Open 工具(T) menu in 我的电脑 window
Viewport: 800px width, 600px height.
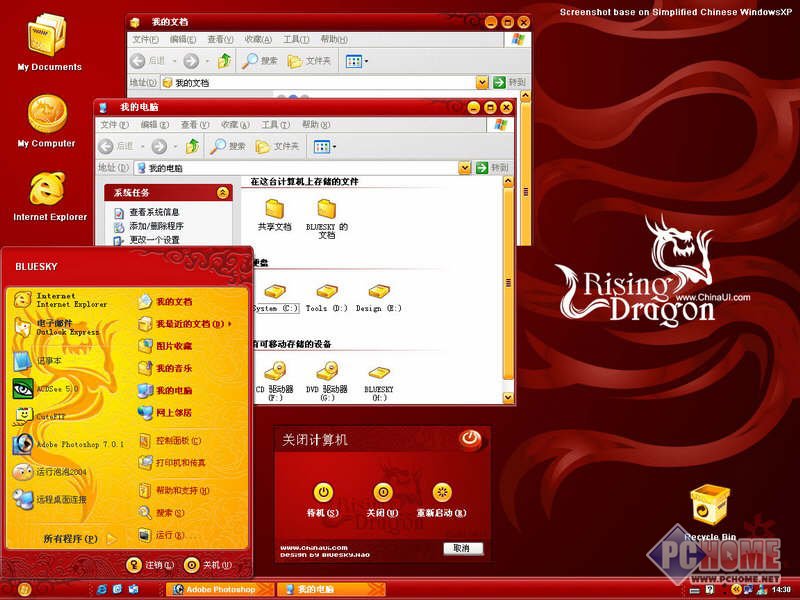pos(276,125)
